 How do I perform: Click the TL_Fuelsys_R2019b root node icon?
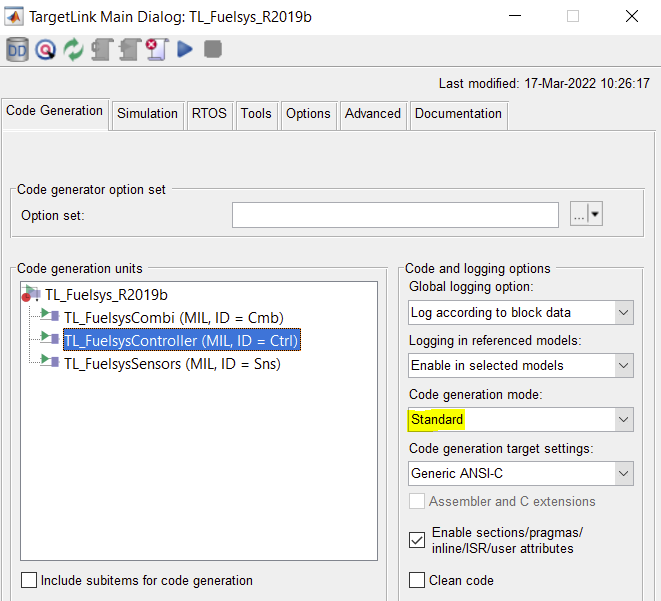31,293
